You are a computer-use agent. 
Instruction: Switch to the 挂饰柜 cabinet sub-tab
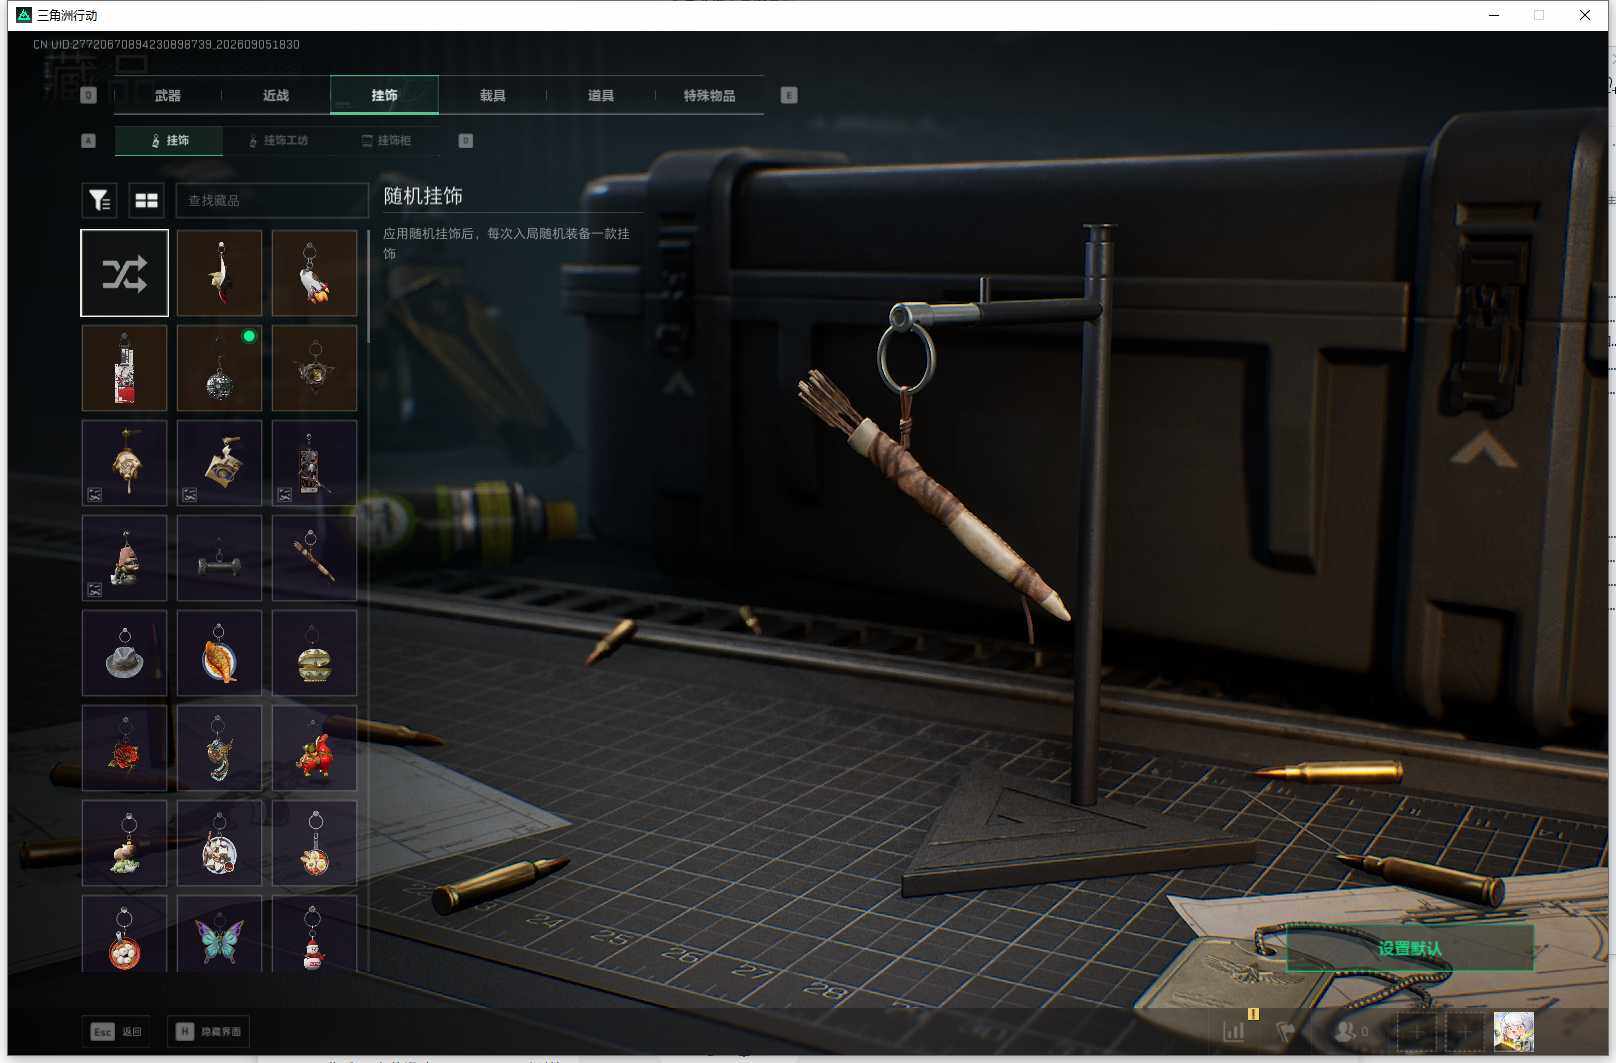coord(386,141)
